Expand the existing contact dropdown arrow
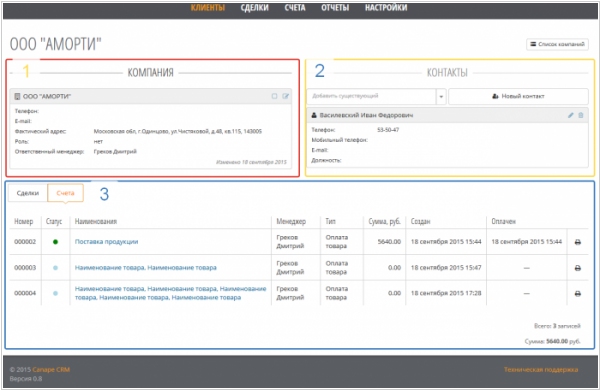600x390 pixels. point(441,96)
